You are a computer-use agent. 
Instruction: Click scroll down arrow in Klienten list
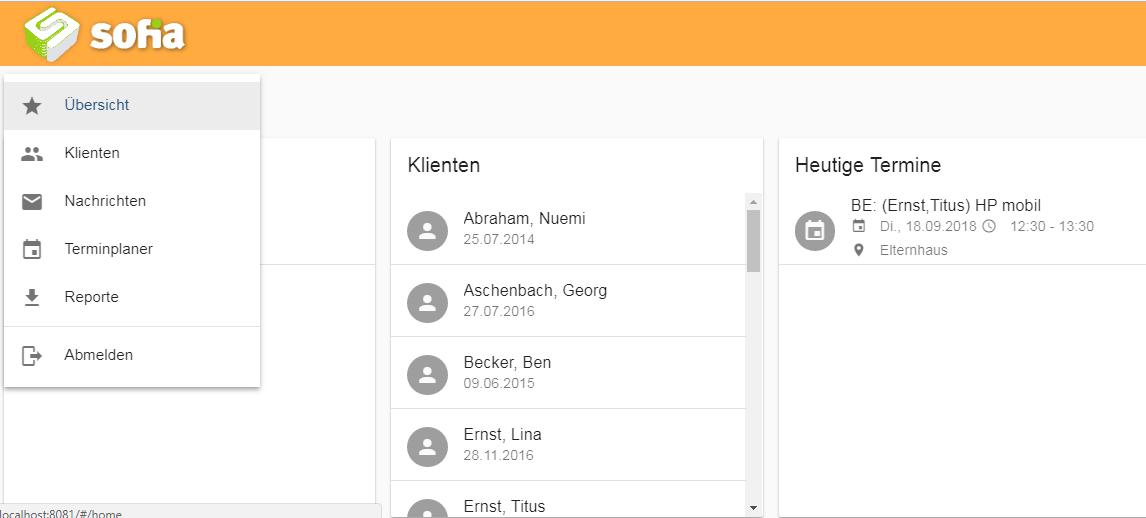[753, 508]
